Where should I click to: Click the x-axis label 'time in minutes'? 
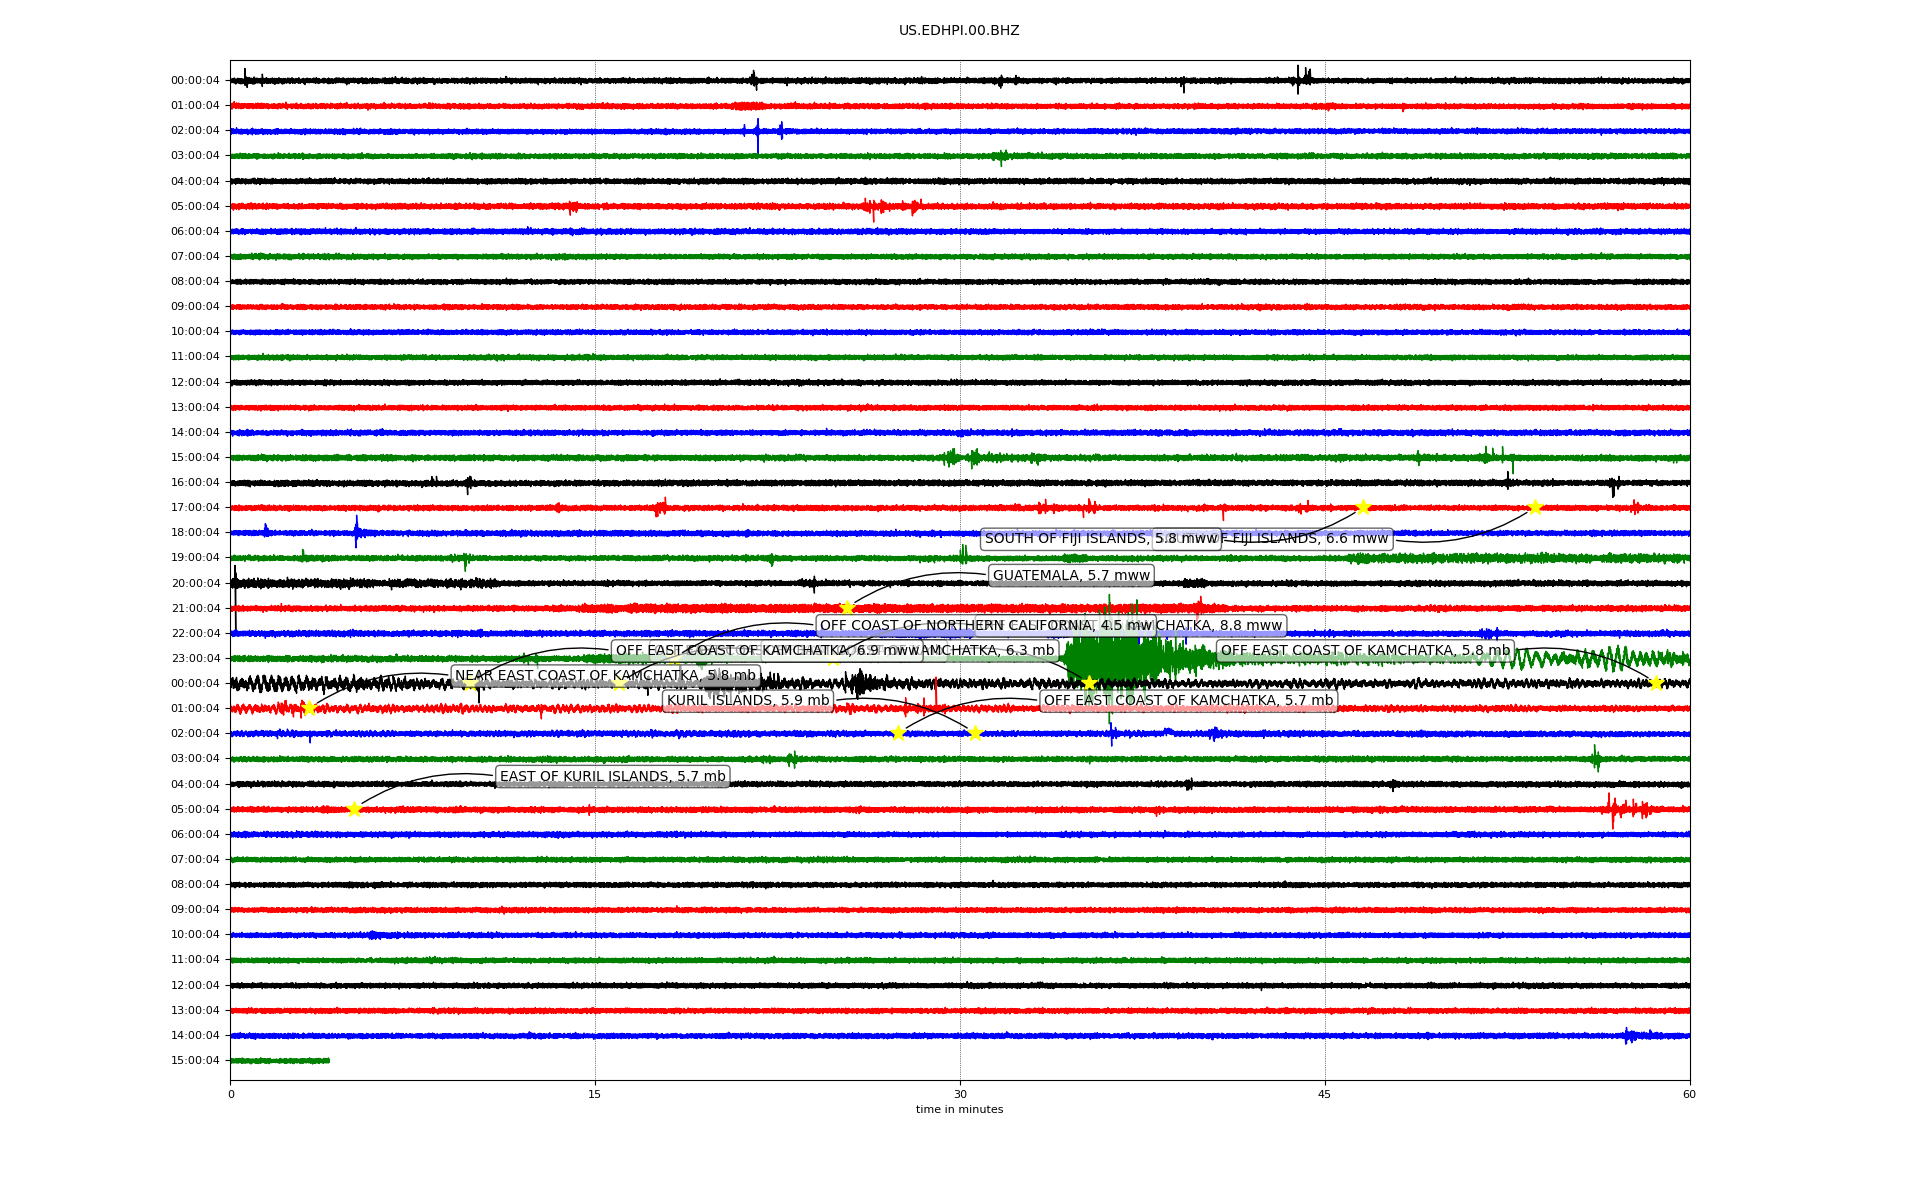pos(959,1109)
